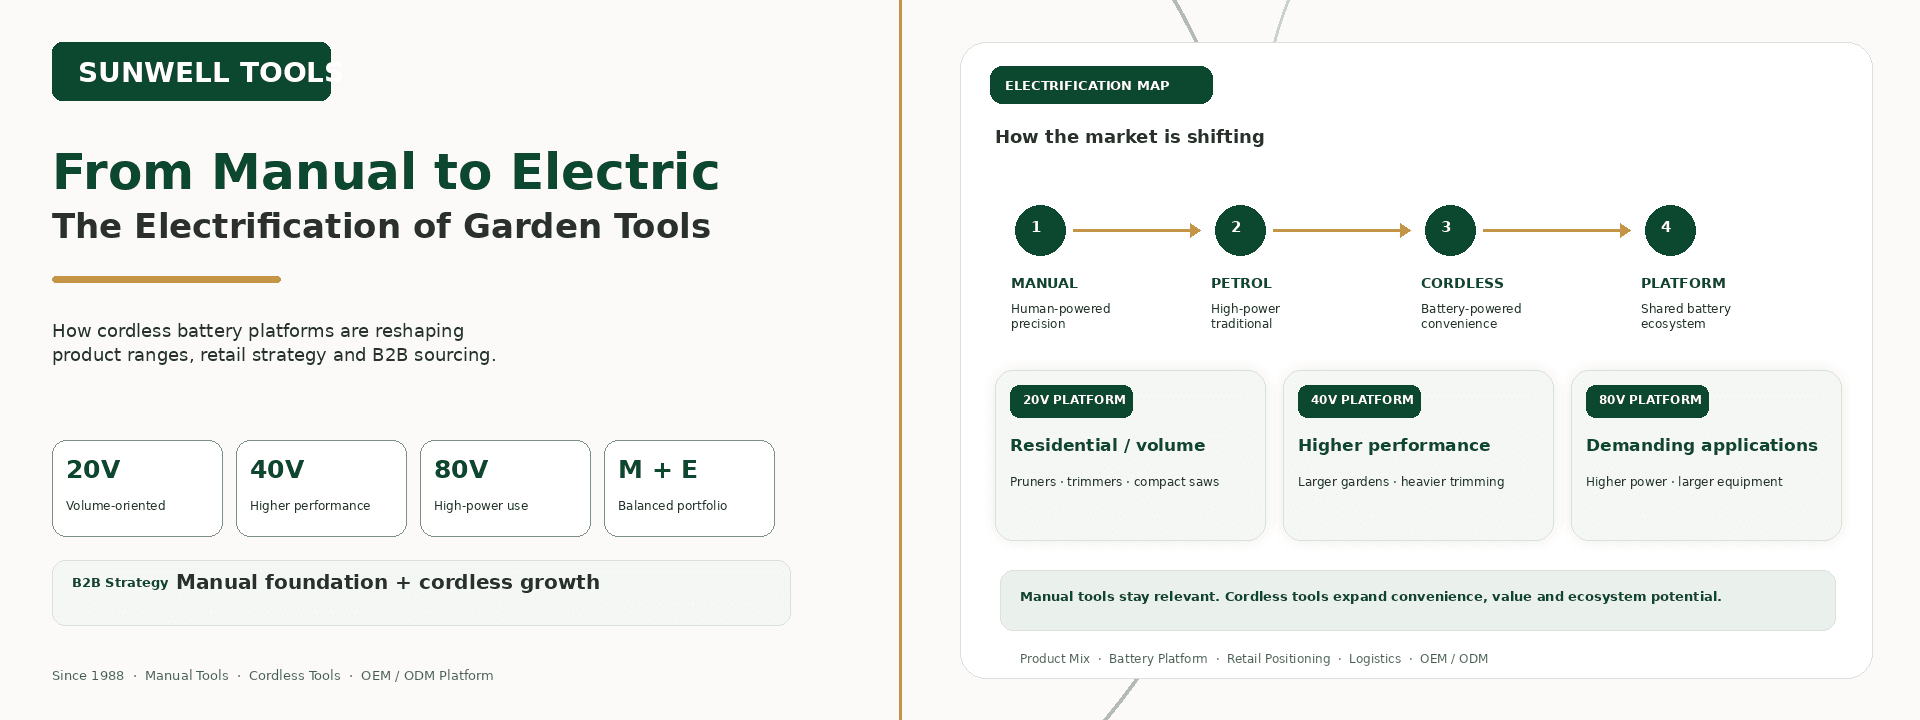This screenshot has width=1920, height=720.
Task: Select the Residential / volume heading
Action: pyautogui.click(x=1107, y=445)
